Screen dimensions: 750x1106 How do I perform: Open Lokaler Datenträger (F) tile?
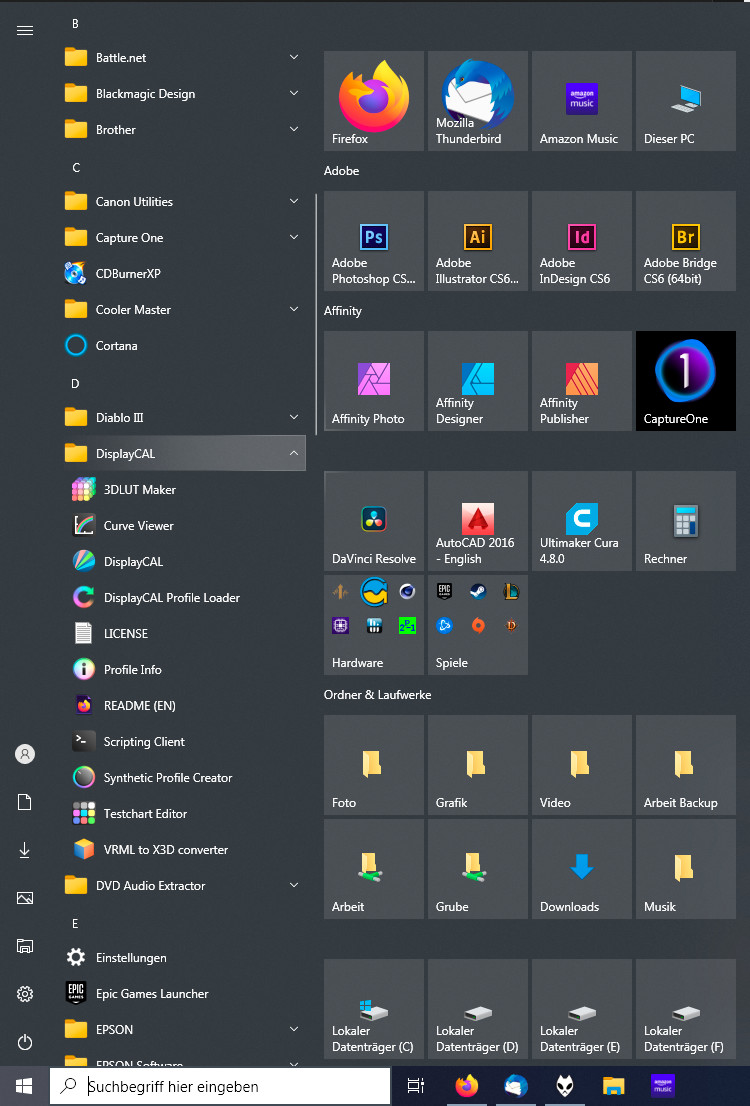pos(685,1009)
